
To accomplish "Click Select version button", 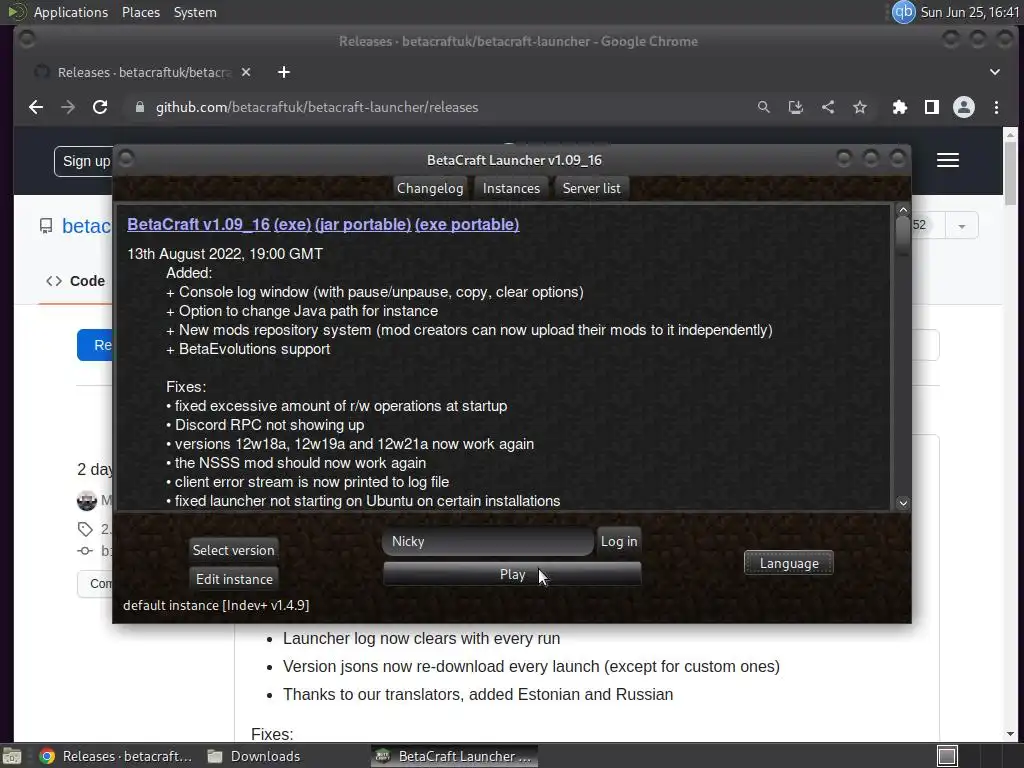I will pos(234,550).
